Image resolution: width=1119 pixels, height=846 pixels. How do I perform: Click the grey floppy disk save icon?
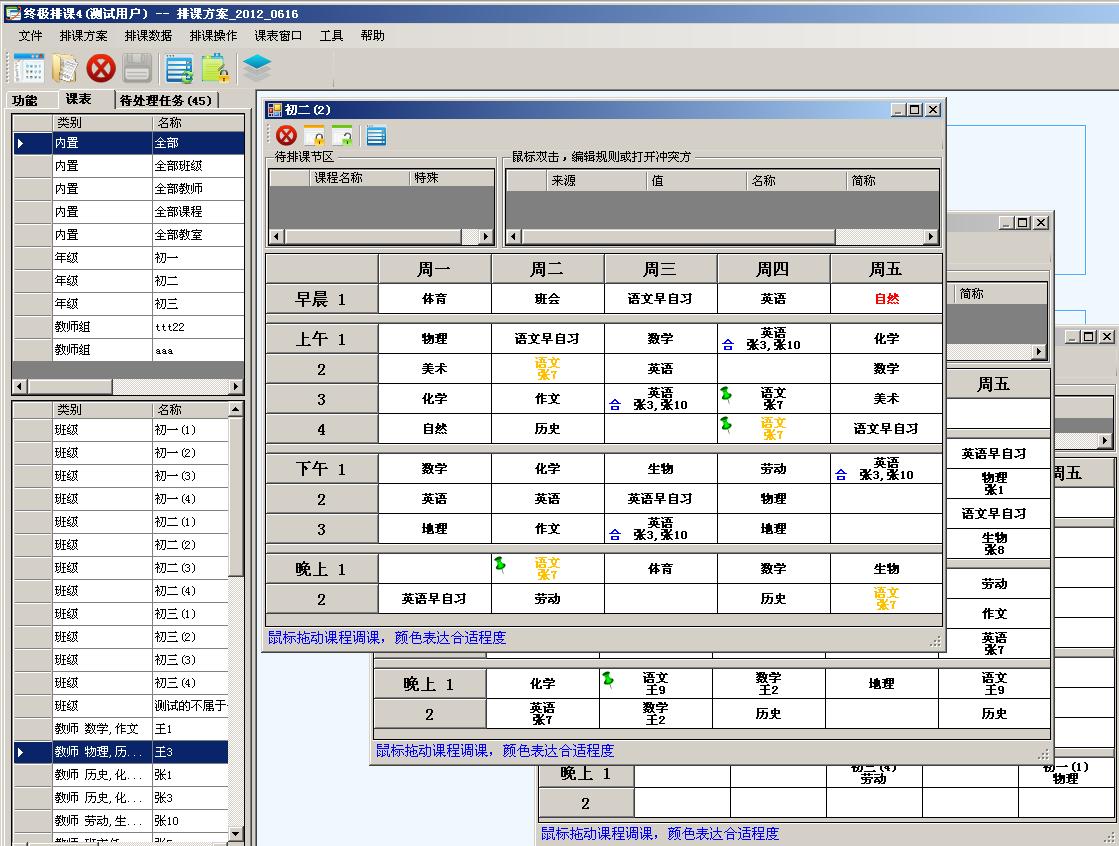[x=137, y=69]
